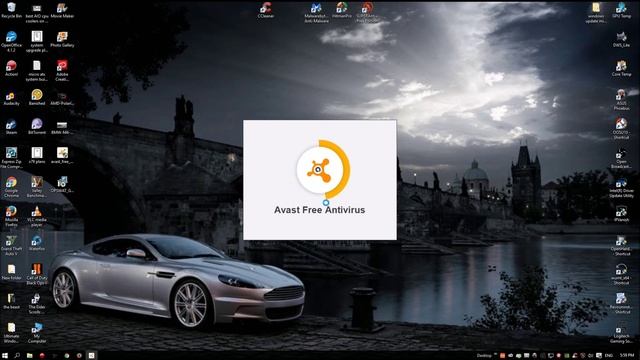Open the Express Zip File Compression icon
Screen dimensions: 640x360
point(11,158)
